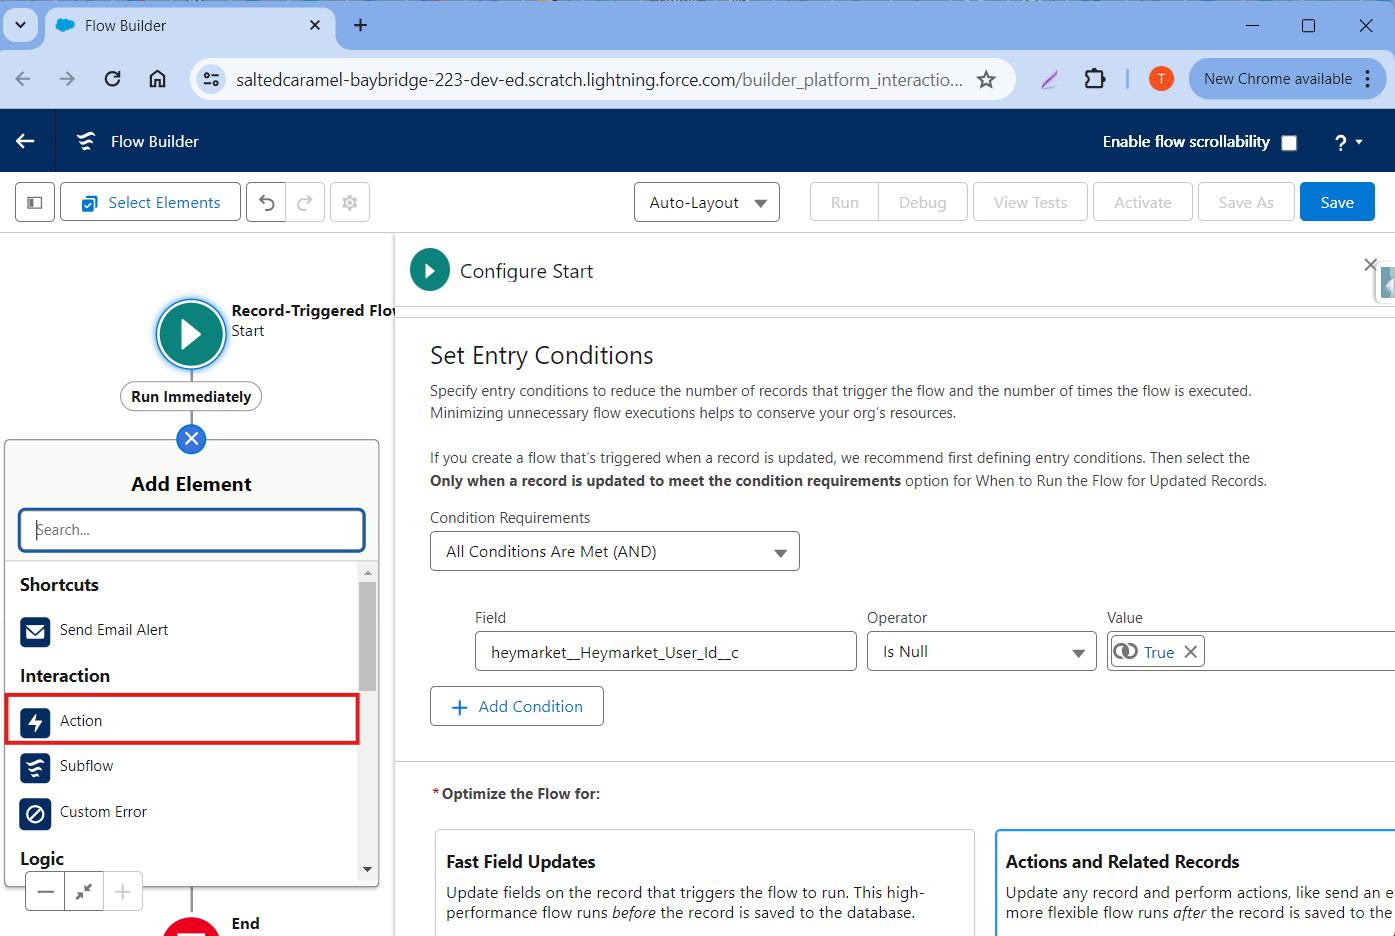Click Add Element list scrollbar thumb
Viewport: 1395px width, 936px height.
[x=367, y=636]
